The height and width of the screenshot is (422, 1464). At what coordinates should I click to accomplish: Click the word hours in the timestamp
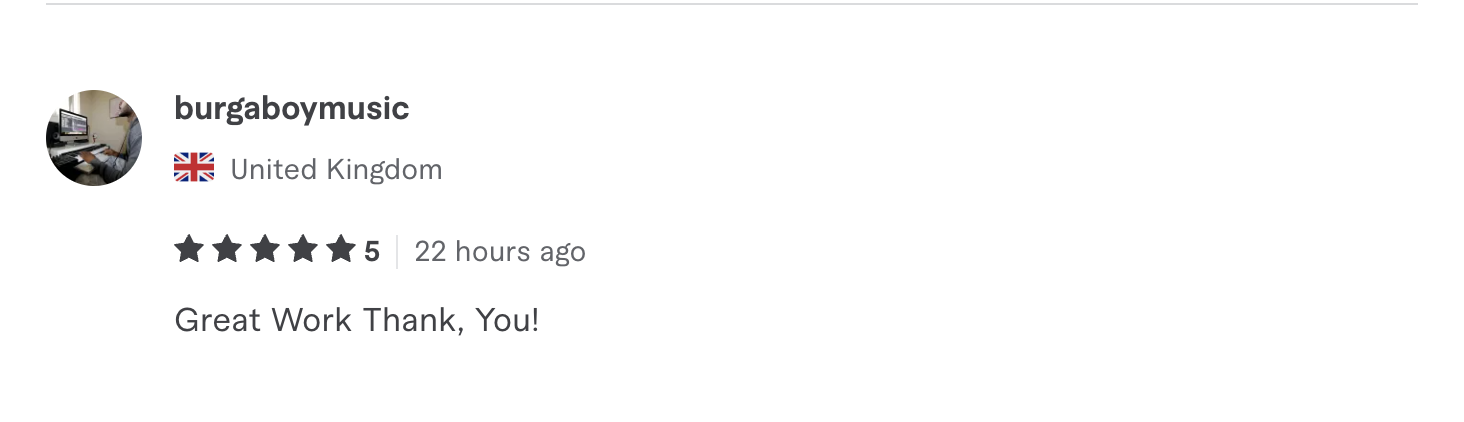(493, 251)
